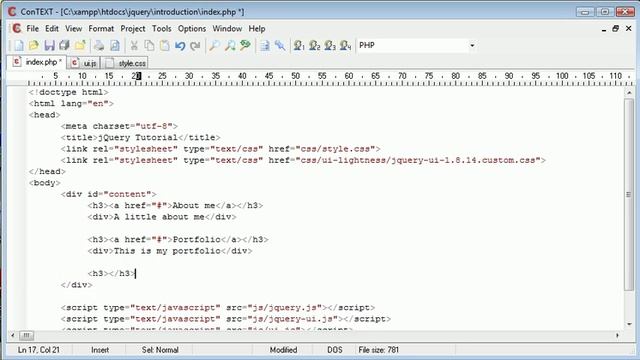This screenshot has height=360, width=640.
Task: Click the Close file toolbar icon
Action: pos(80,45)
